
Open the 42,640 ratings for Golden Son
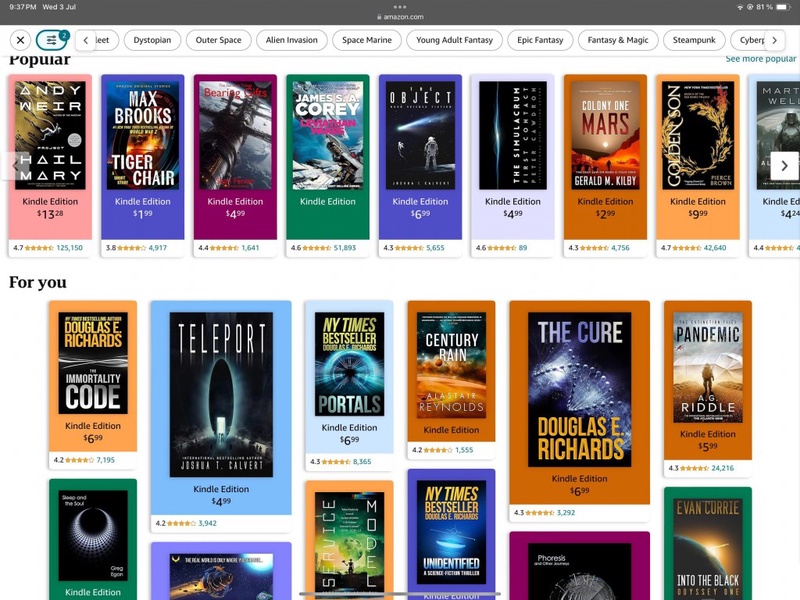[715, 248]
